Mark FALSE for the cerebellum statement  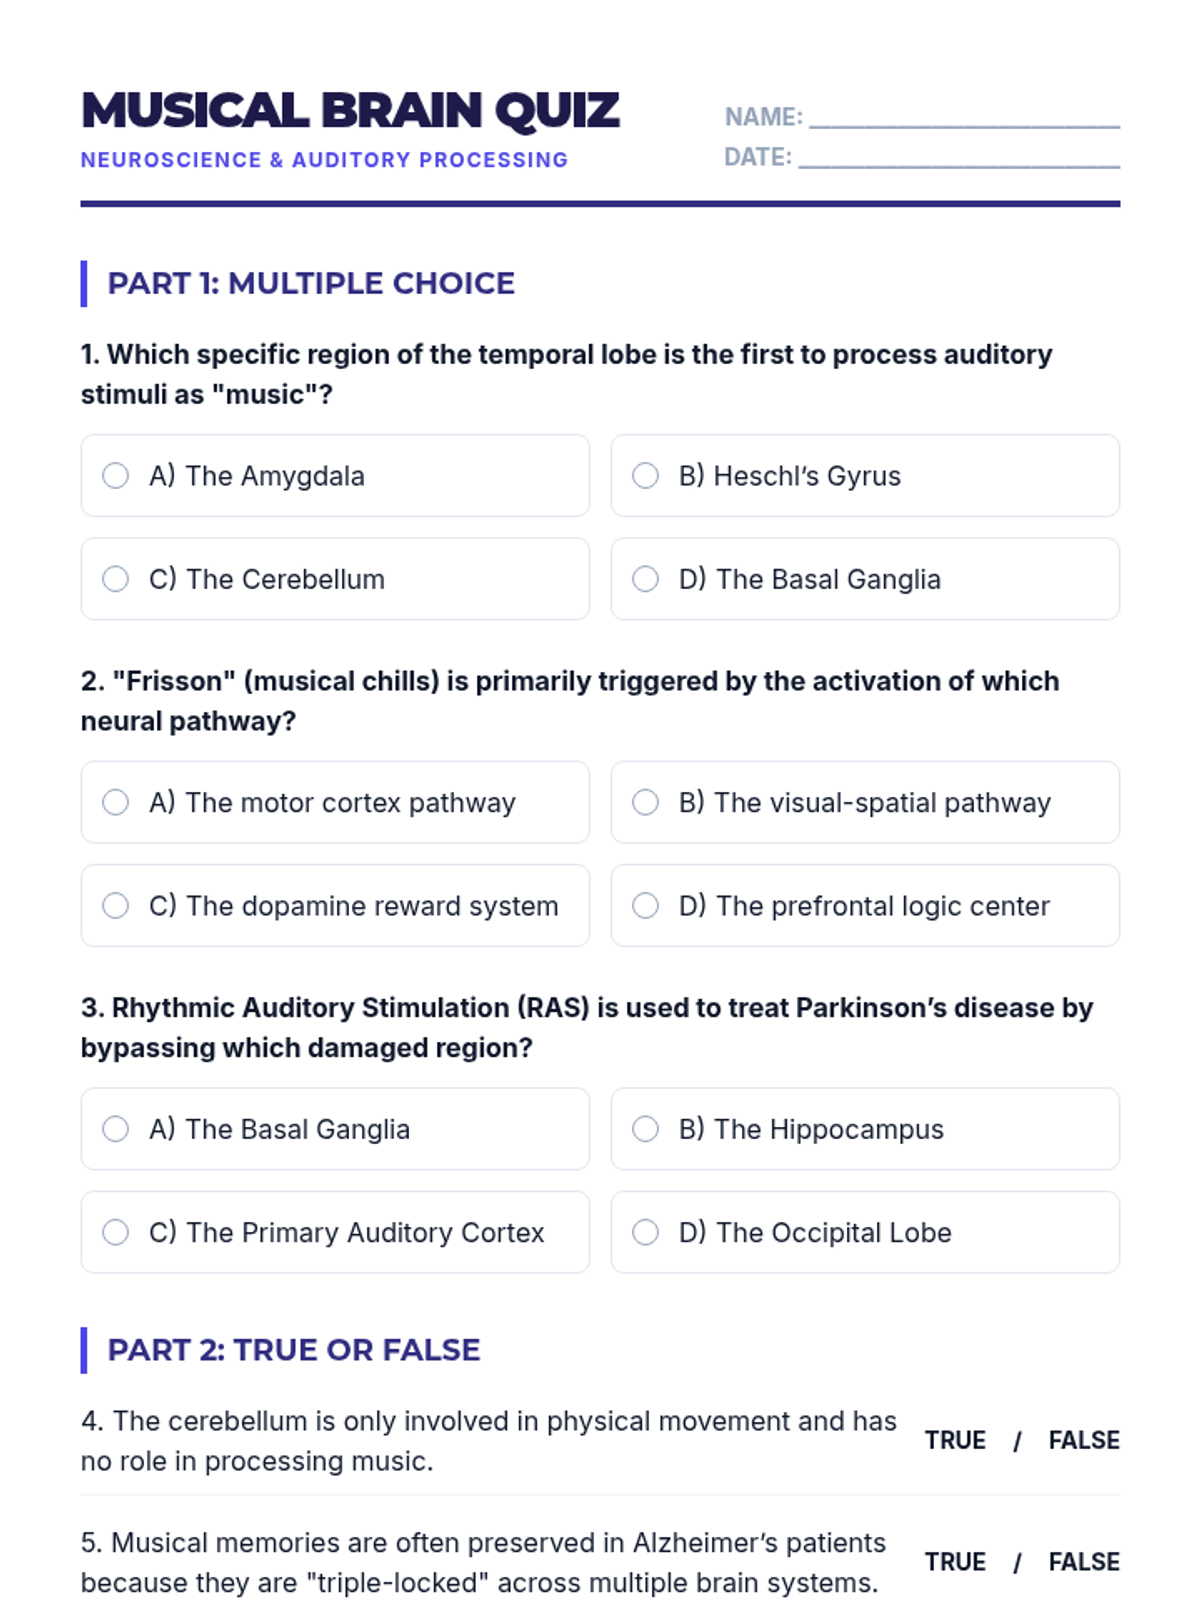pyautogui.click(x=1084, y=1440)
